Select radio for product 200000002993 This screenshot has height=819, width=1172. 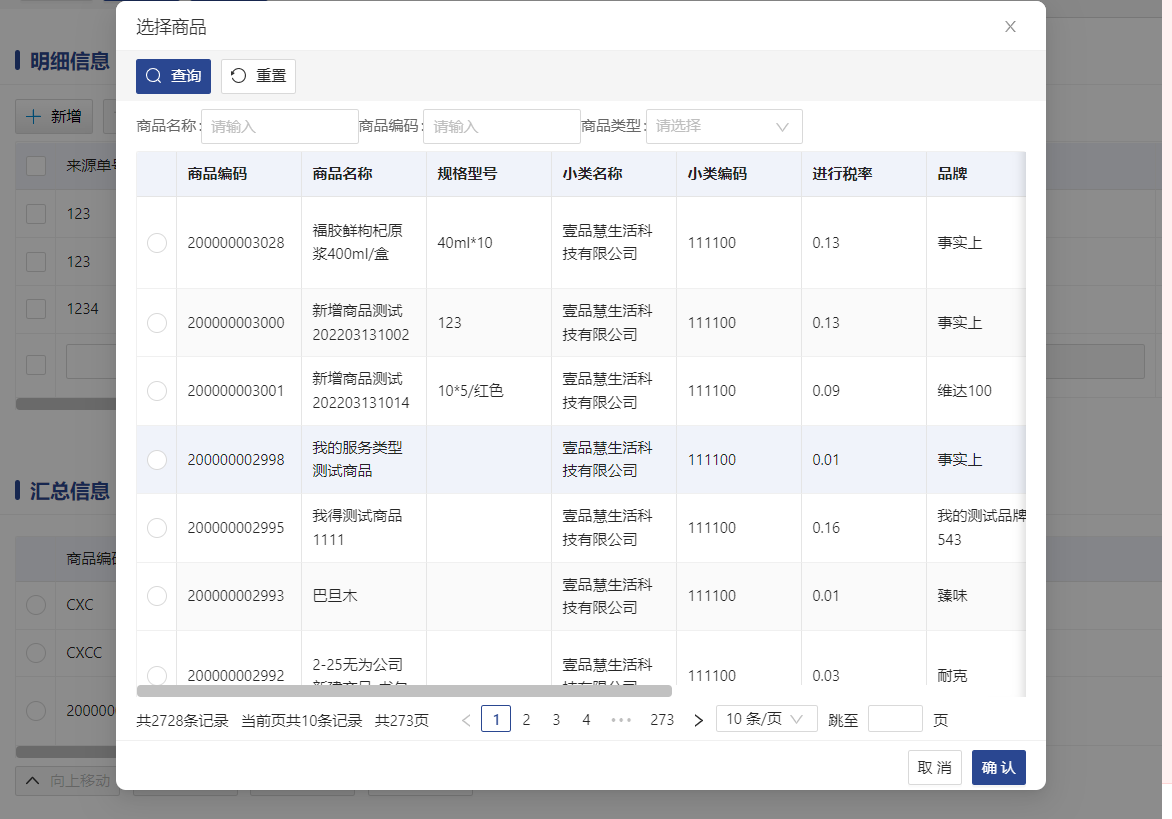point(157,596)
